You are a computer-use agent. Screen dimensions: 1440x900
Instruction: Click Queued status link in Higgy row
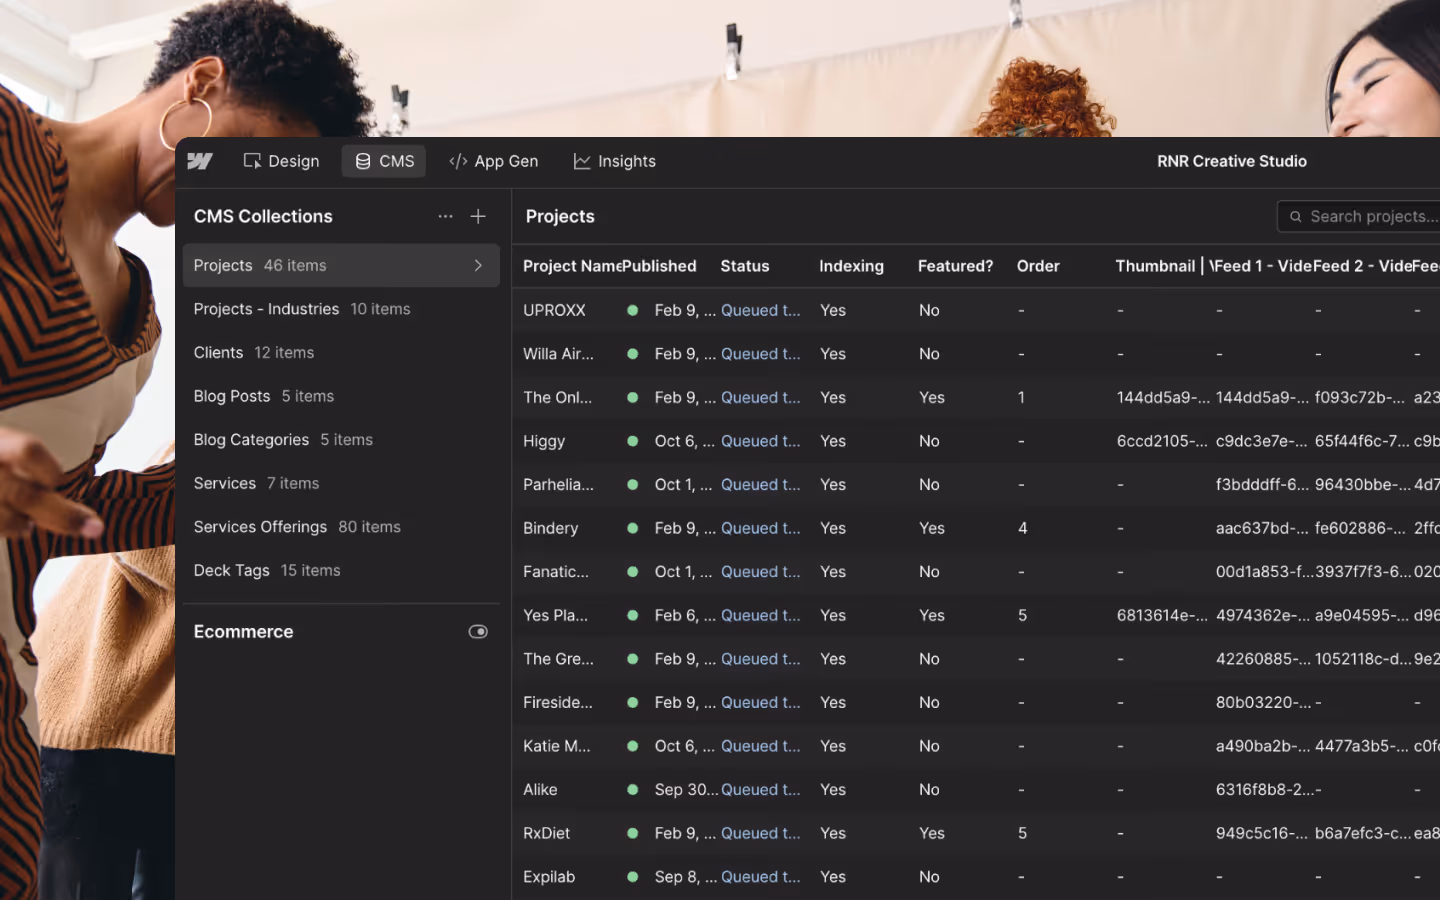(x=760, y=441)
